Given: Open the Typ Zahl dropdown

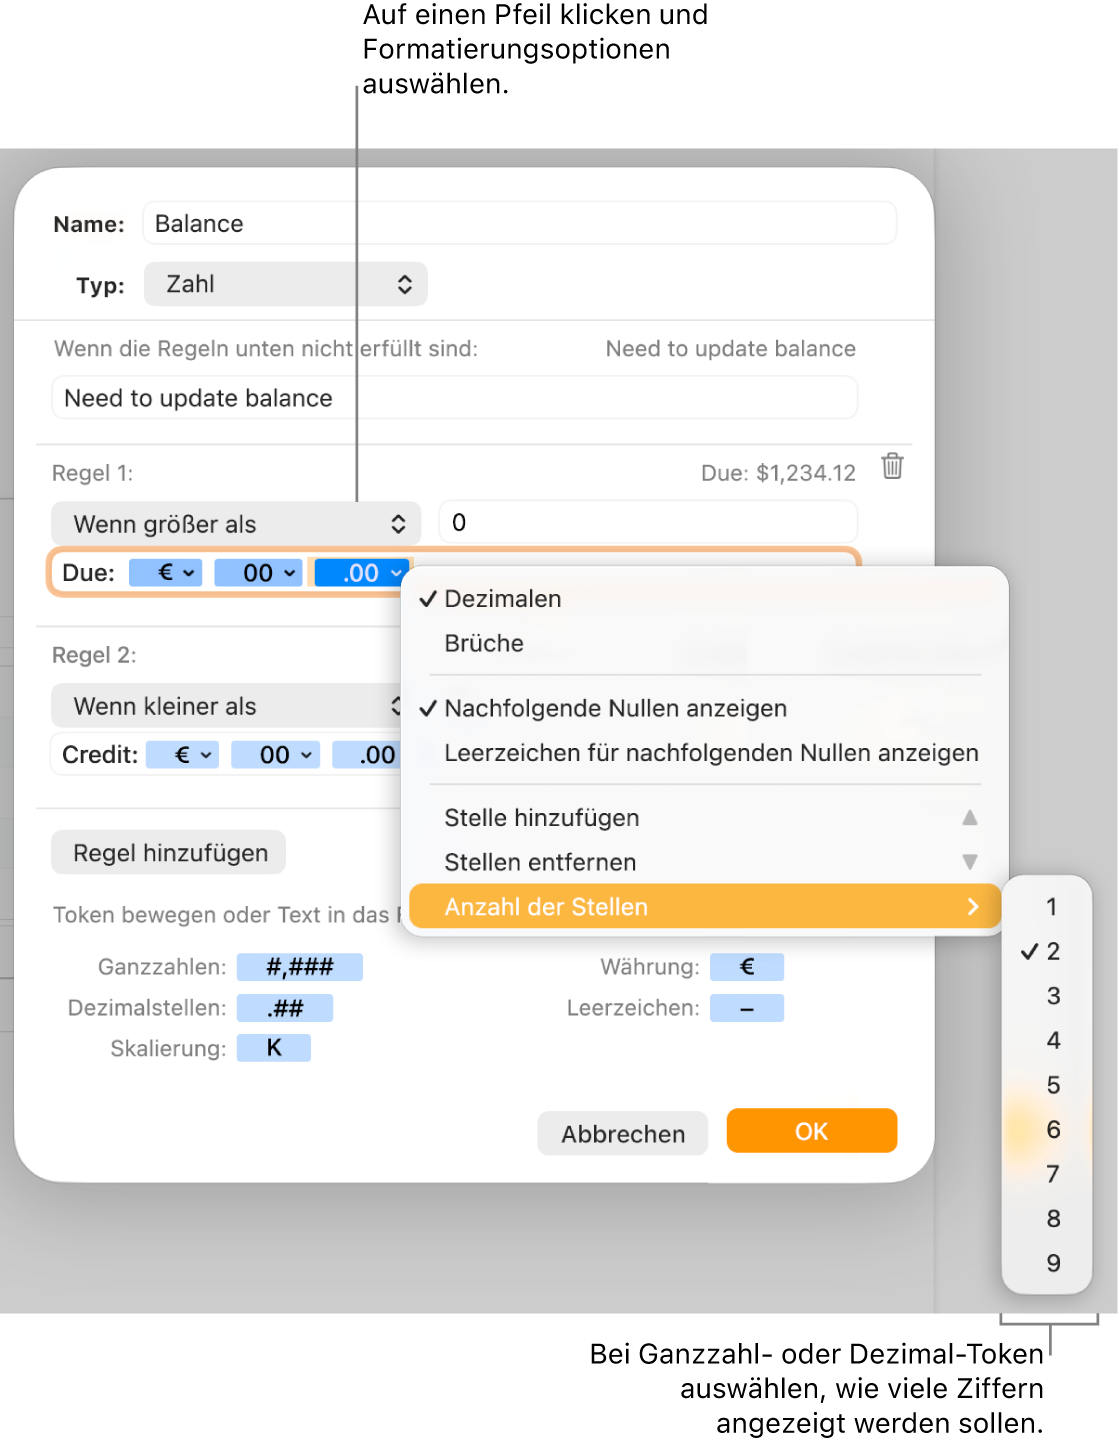Looking at the screenshot, I should [x=286, y=284].
